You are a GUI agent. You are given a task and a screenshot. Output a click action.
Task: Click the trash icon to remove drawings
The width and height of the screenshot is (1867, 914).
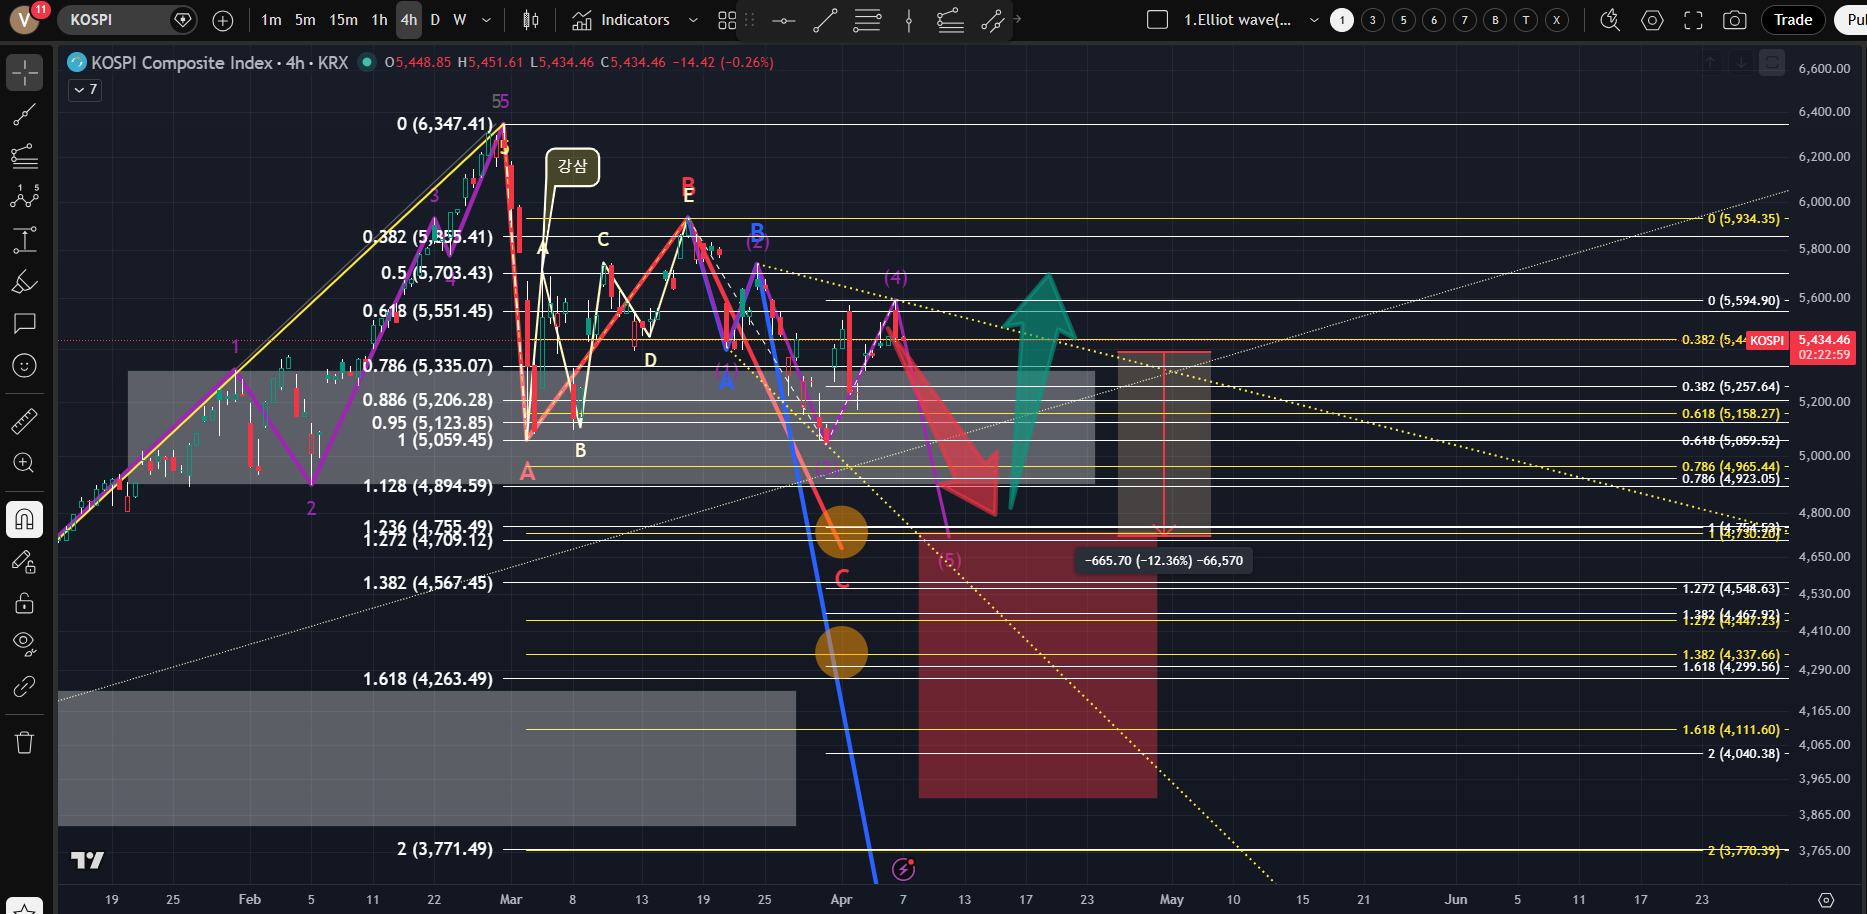(x=24, y=742)
